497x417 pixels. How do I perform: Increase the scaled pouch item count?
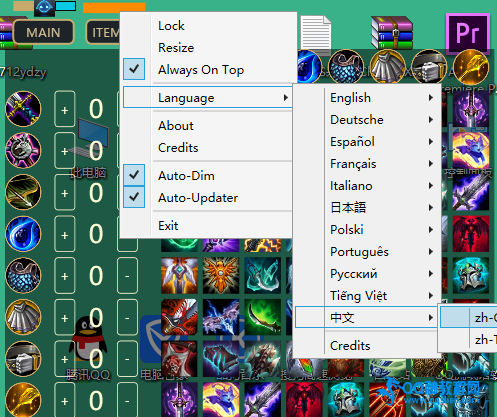point(64,276)
